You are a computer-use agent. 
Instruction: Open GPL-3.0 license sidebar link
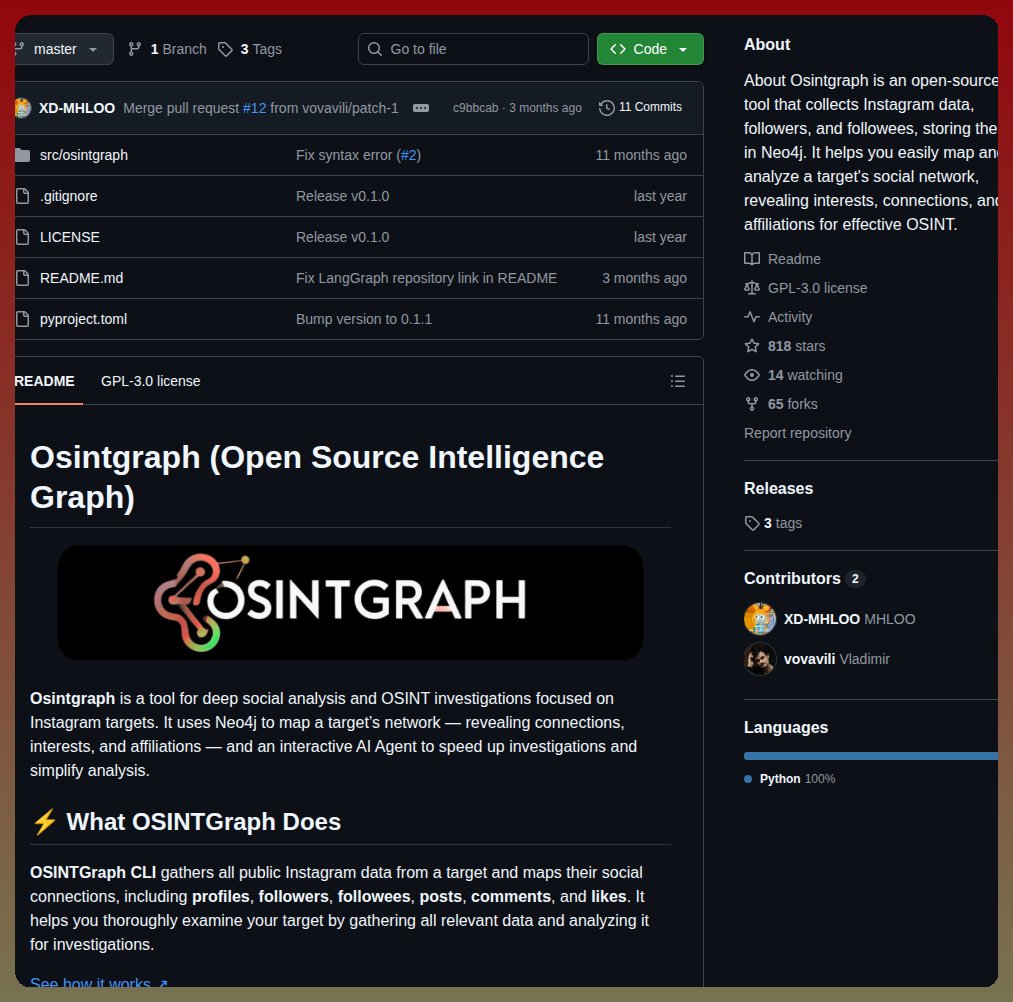click(817, 288)
